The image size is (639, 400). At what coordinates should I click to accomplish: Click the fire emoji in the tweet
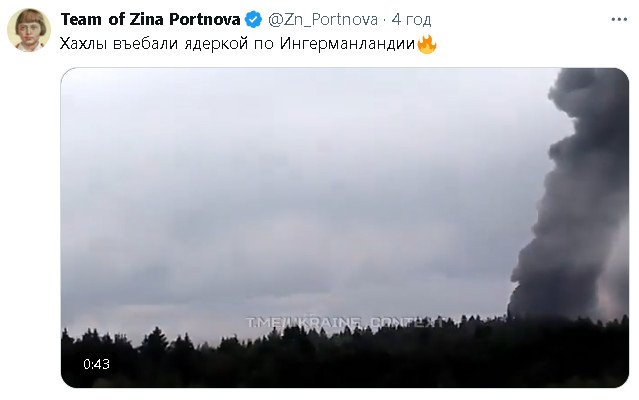(427, 44)
